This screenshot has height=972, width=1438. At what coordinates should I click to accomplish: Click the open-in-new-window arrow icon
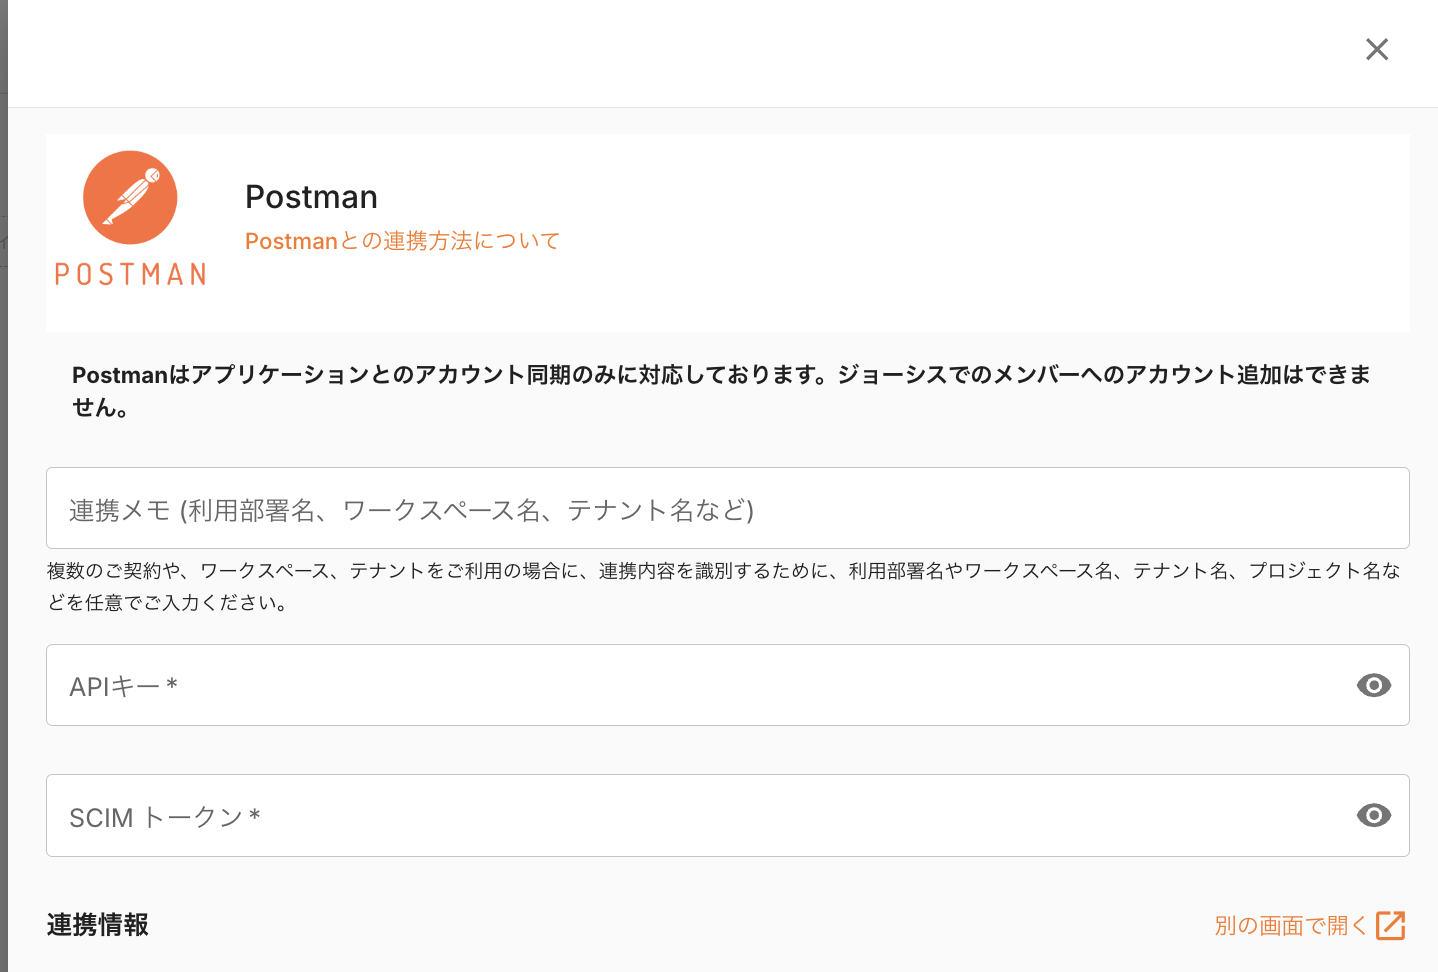pos(1391,926)
